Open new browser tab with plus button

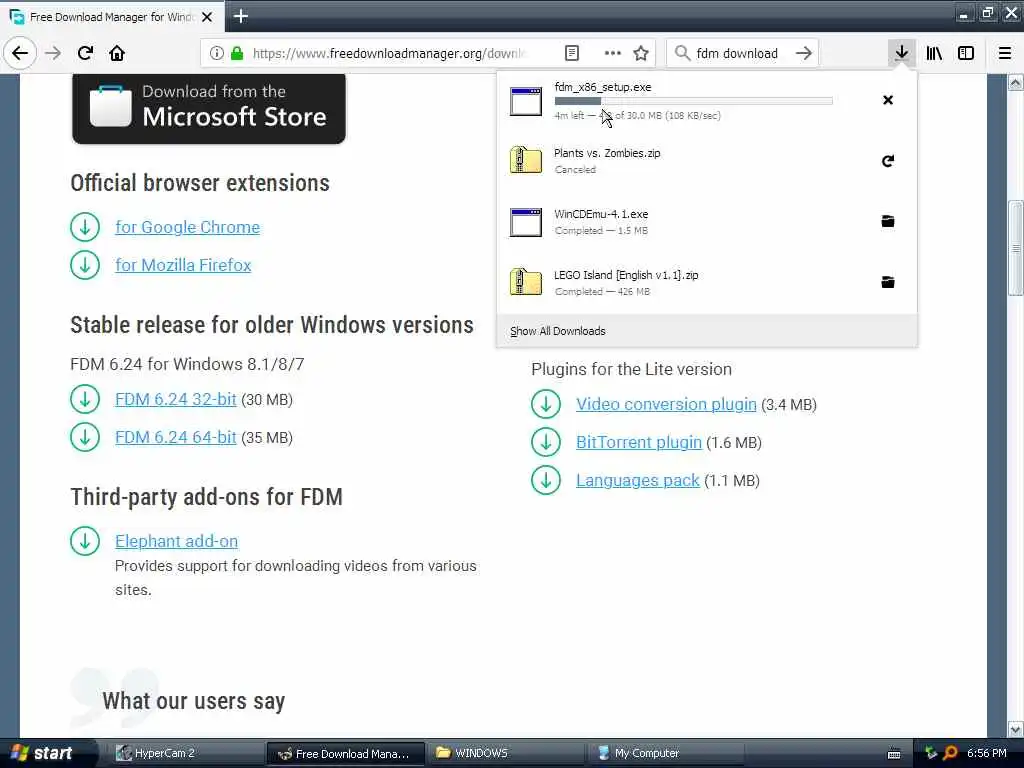240,16
